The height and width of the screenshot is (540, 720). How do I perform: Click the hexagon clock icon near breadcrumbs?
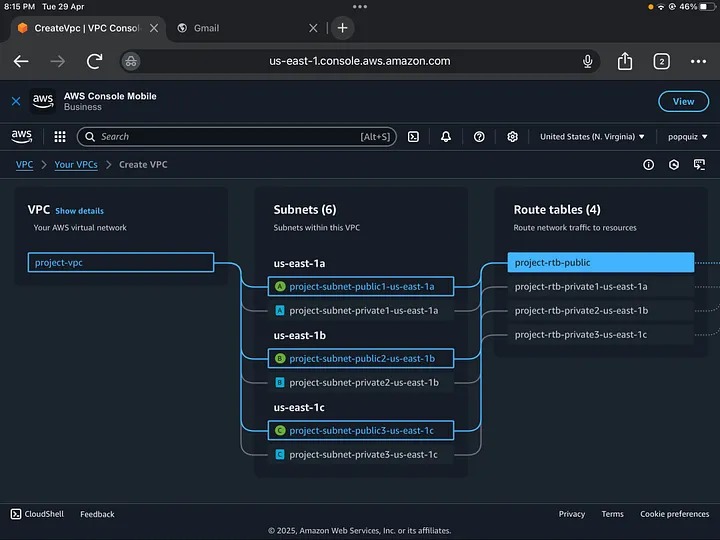674,164
